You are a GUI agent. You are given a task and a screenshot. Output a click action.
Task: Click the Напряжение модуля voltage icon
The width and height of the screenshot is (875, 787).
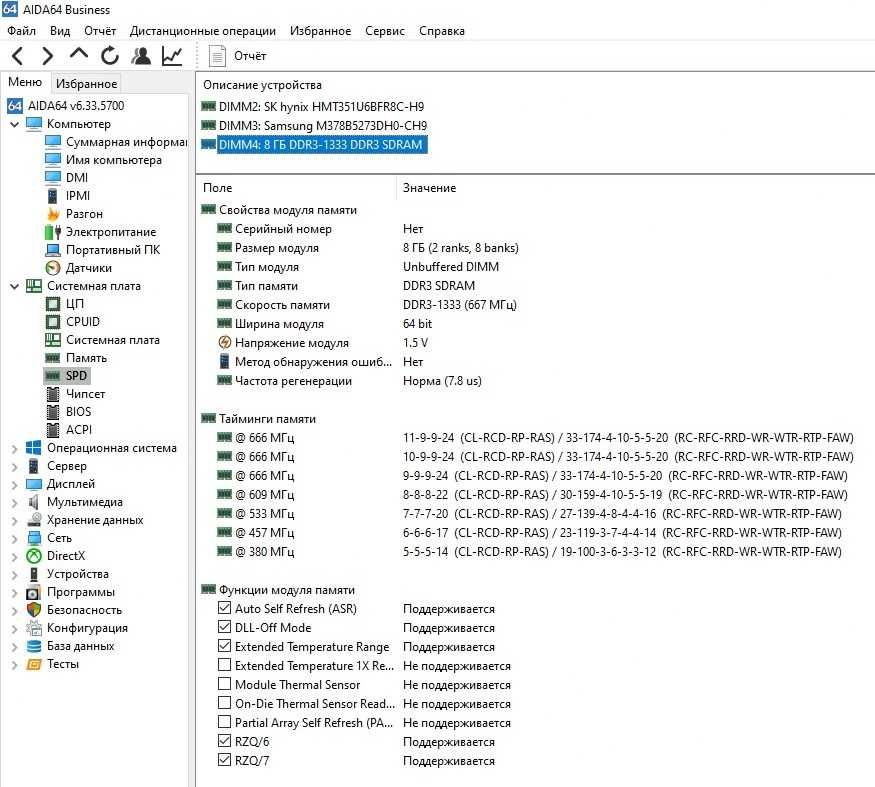(224, 342)
